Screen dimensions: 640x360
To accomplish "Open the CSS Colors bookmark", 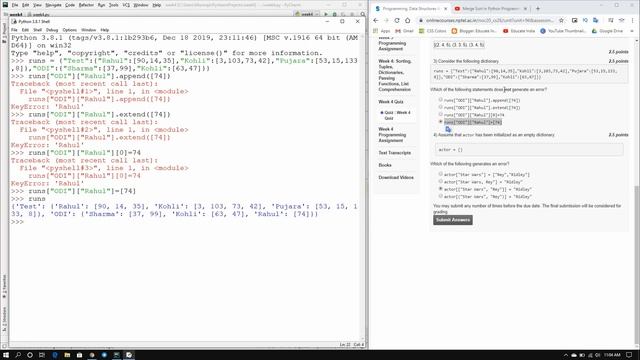I will pos(433,31).
